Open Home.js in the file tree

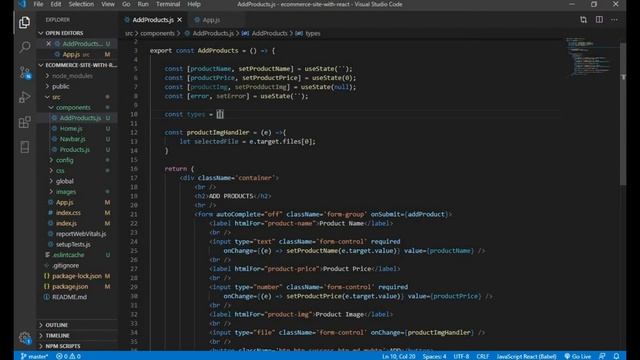[x=71, y=129]
